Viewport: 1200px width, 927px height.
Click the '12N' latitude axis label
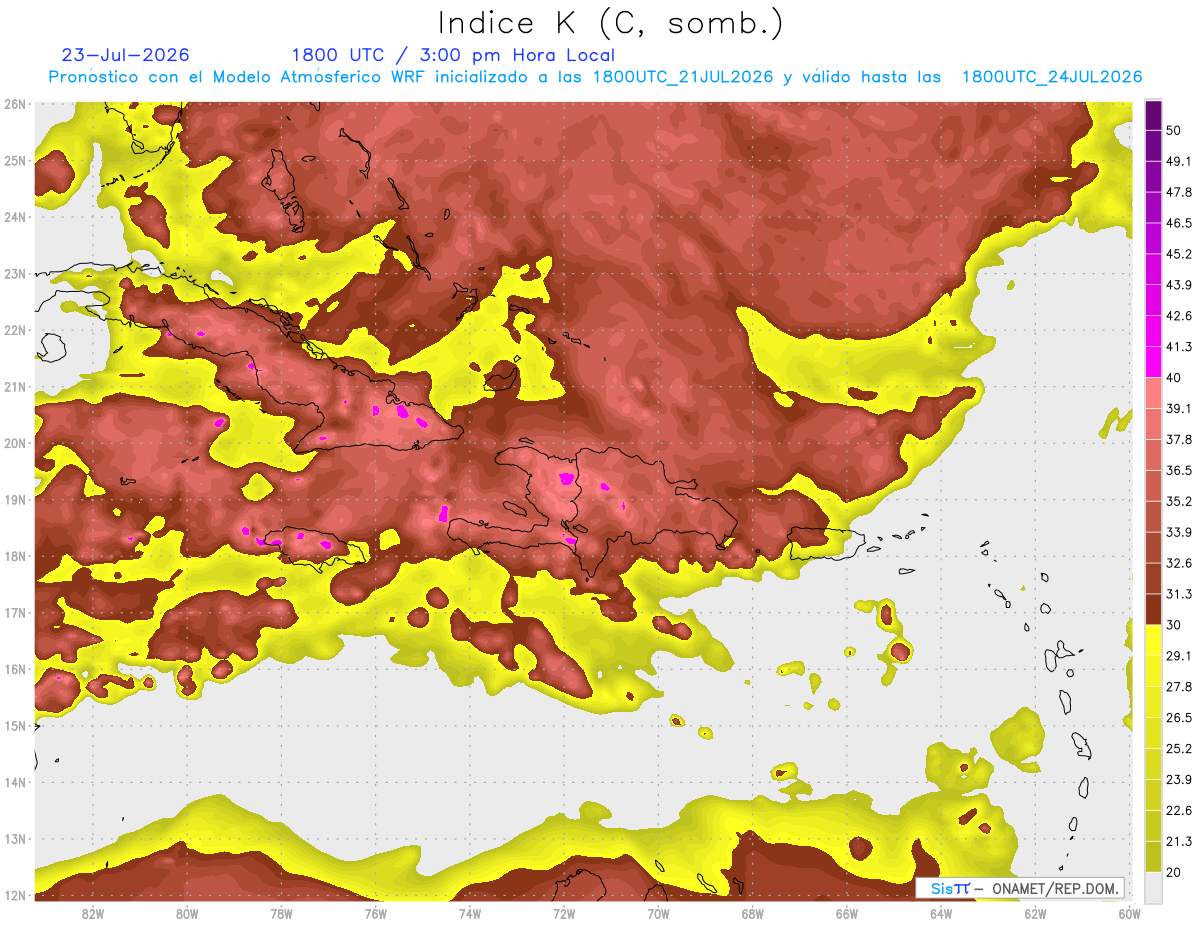point(15,895)
